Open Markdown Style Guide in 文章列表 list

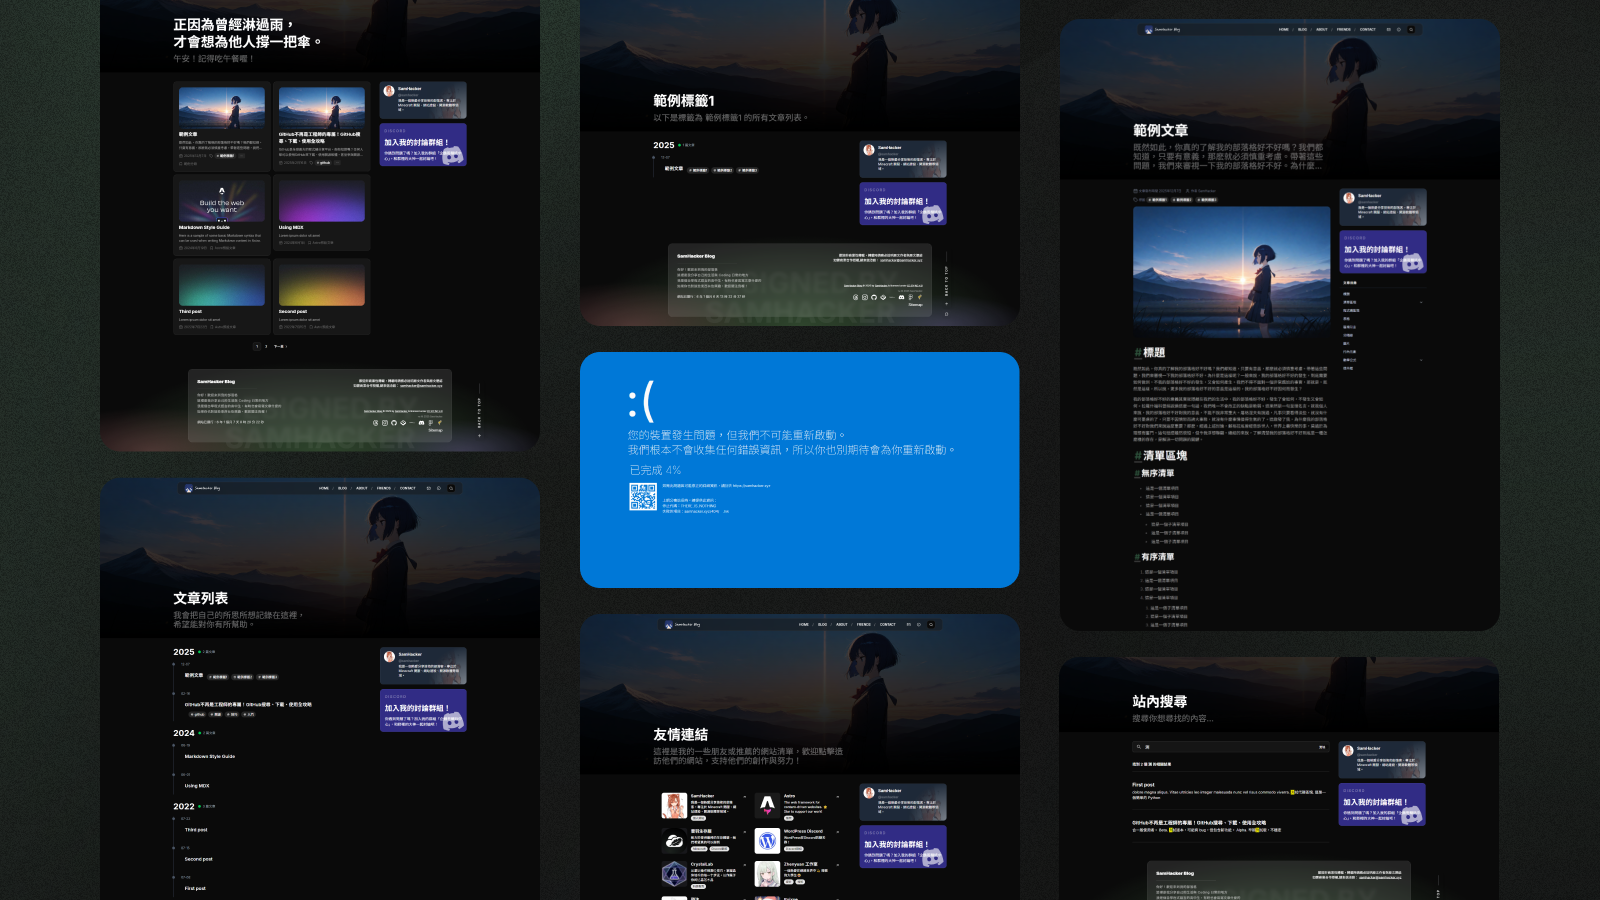(x=210, y=756)
